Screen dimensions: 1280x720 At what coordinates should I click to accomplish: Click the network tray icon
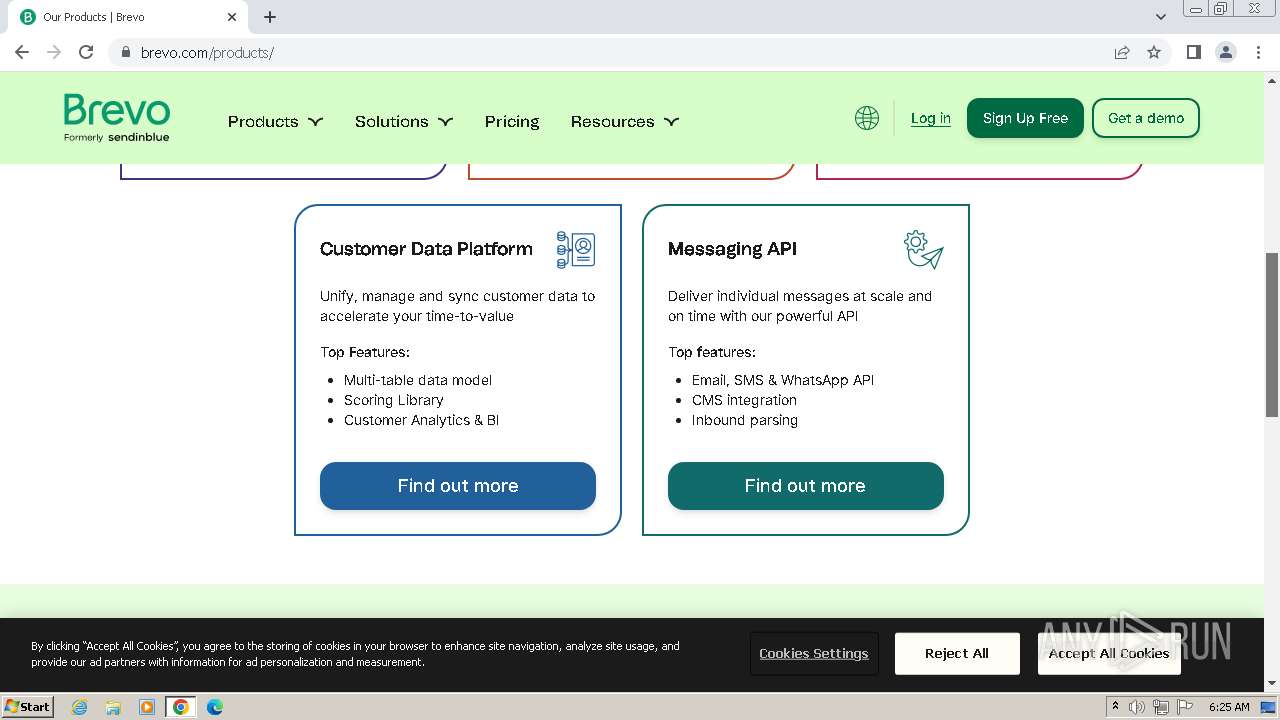[1161, 707]
